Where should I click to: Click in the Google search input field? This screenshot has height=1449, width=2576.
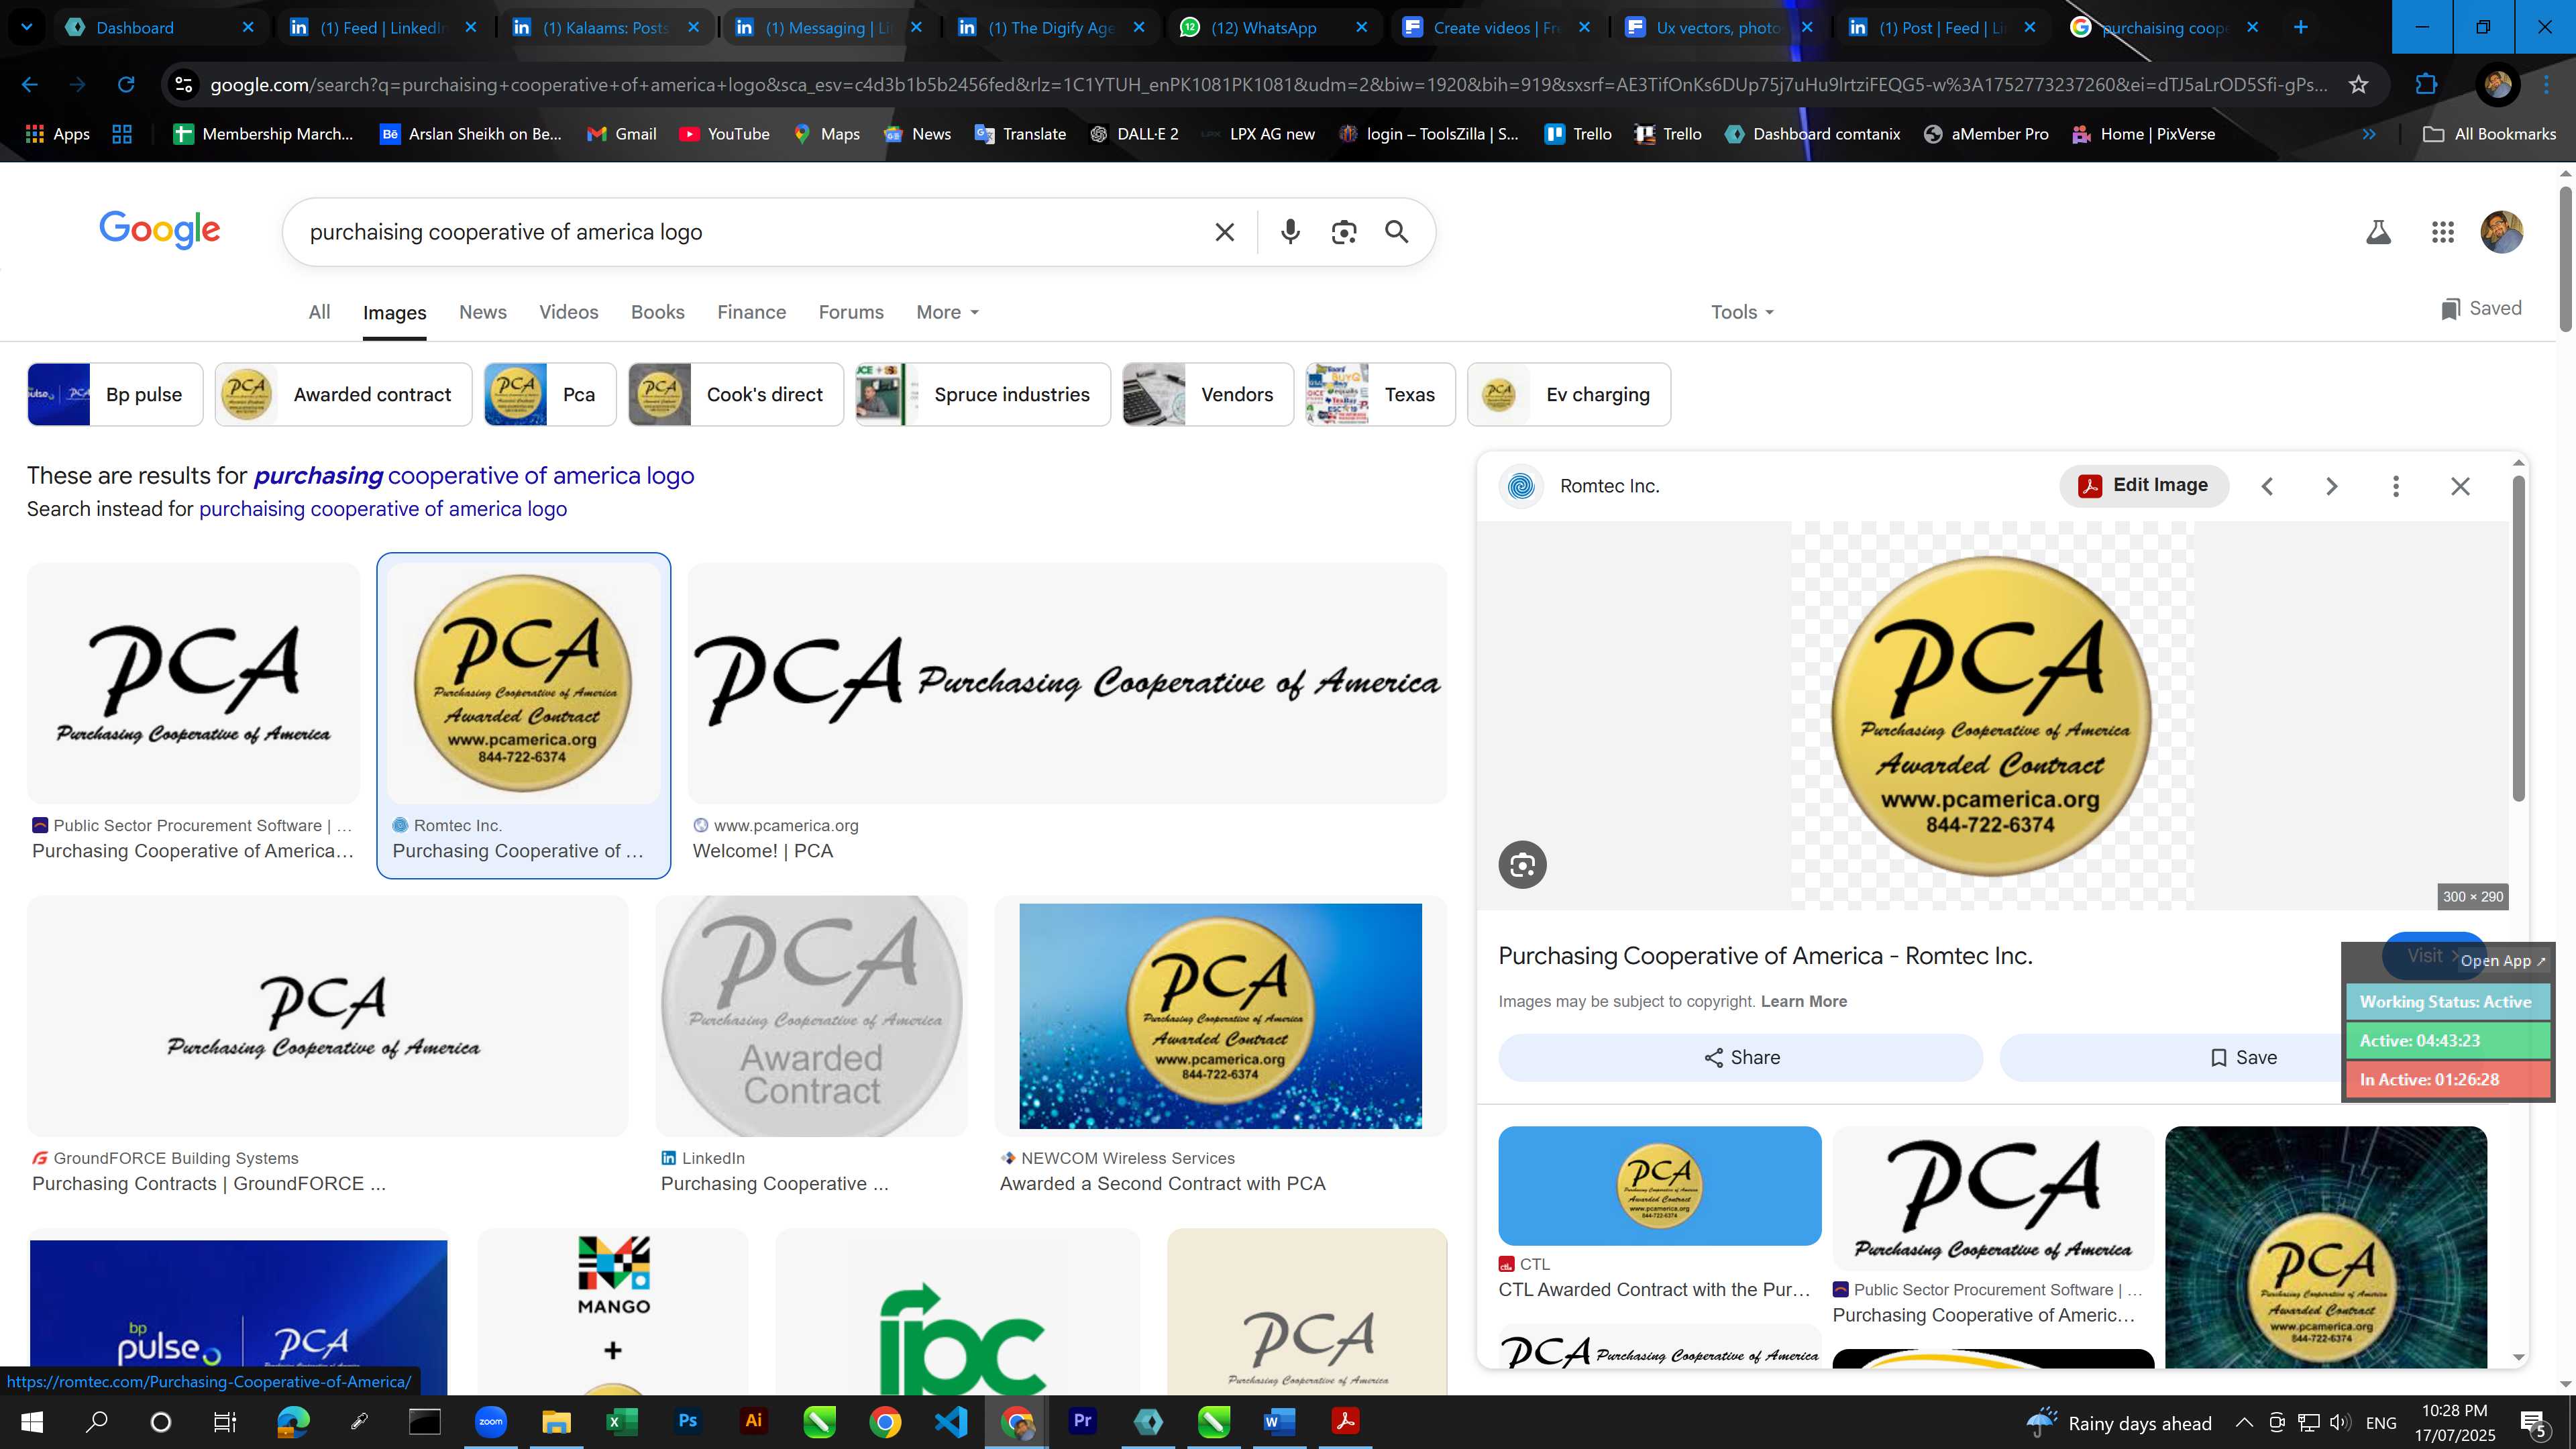pos(750,232)
